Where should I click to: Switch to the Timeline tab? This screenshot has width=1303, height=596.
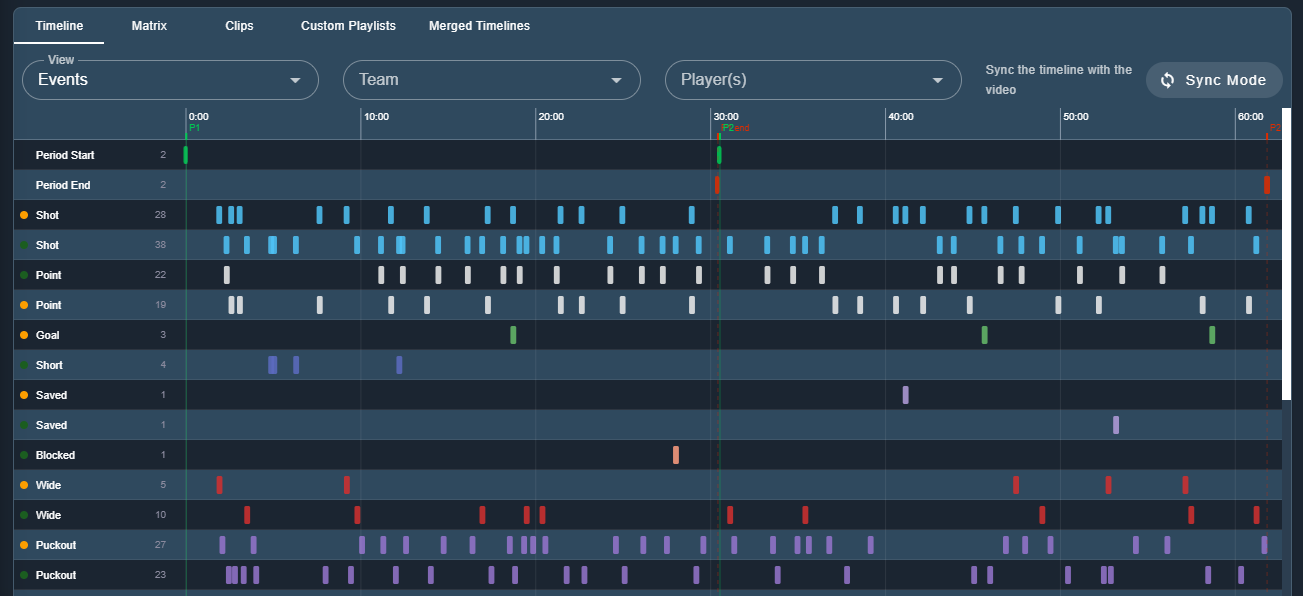tap(59, 26)
